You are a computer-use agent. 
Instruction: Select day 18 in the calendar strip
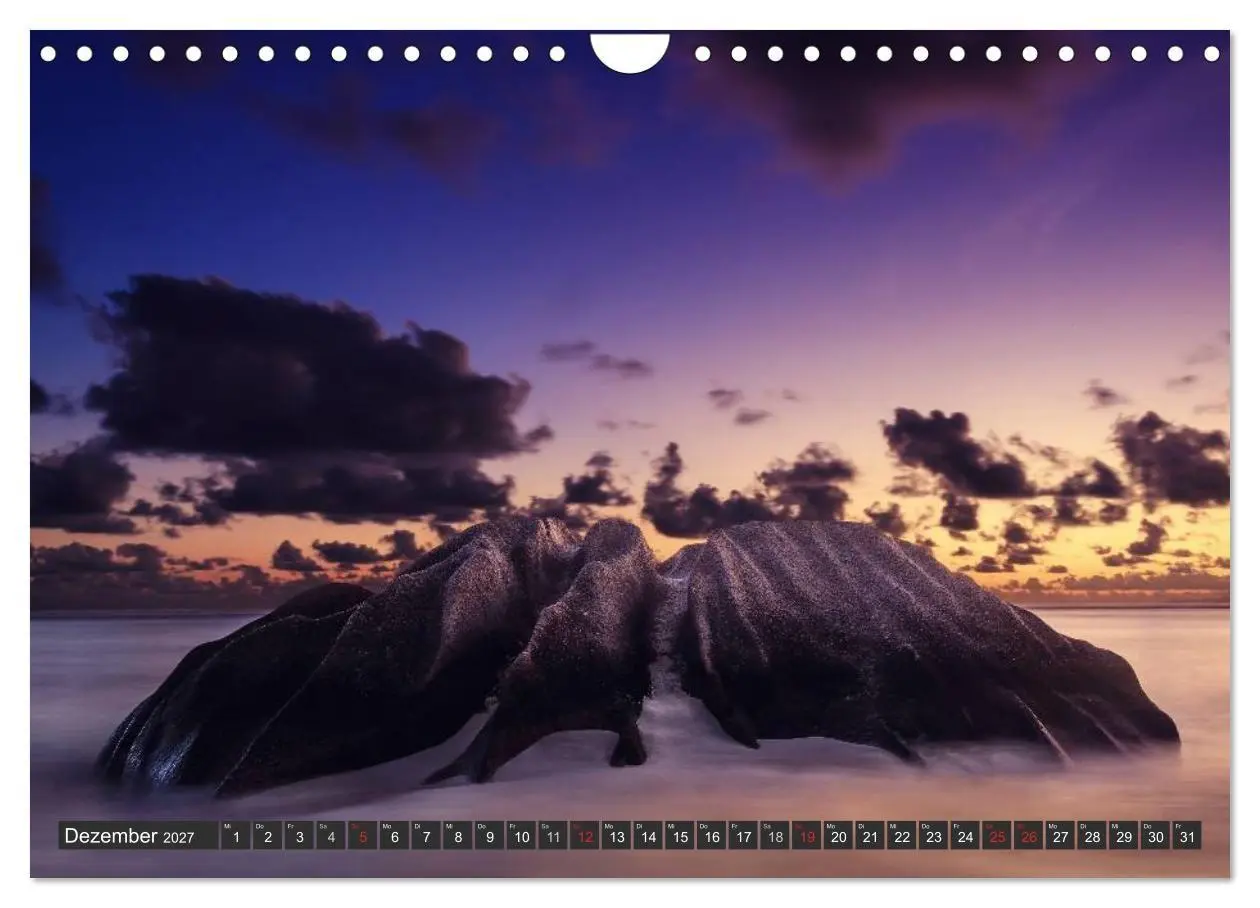775,836
